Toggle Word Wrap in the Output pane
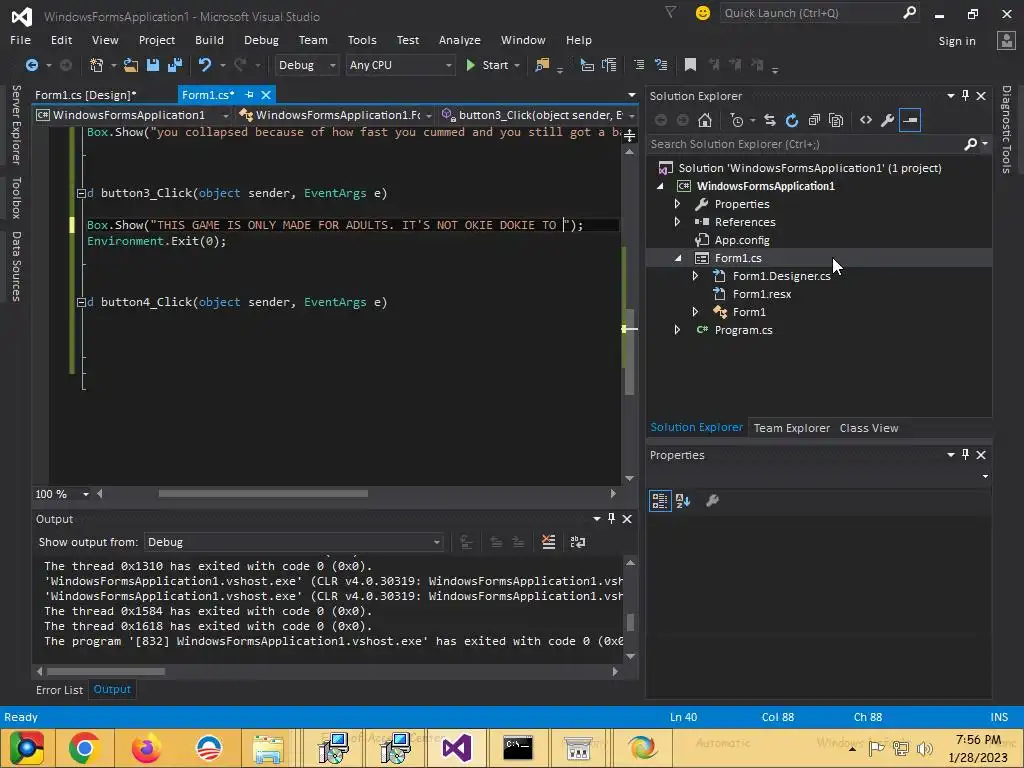 (578, 542)
